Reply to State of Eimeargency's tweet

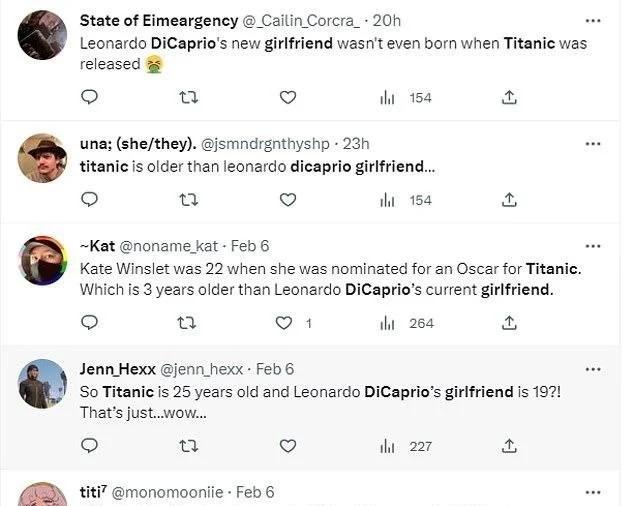[x=89, y=97]
